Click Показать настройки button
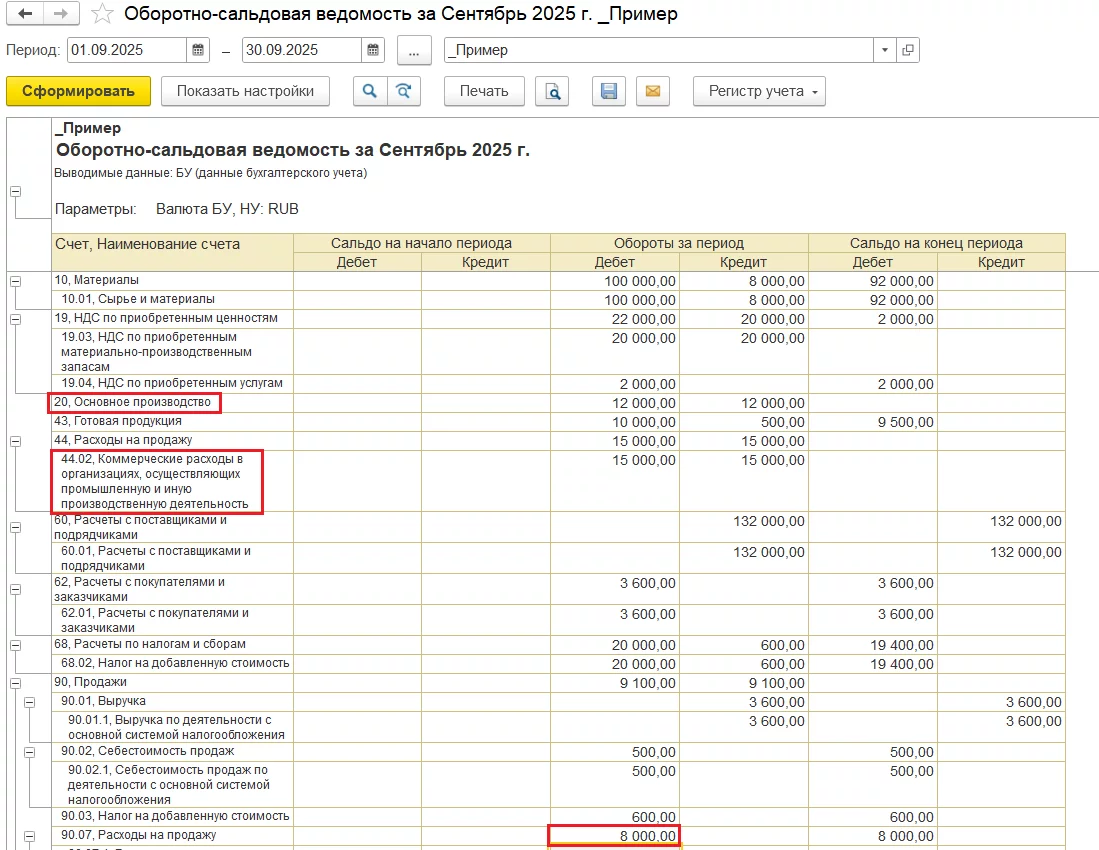Screen dimensions: 1099x850 (x=245, y=91)
